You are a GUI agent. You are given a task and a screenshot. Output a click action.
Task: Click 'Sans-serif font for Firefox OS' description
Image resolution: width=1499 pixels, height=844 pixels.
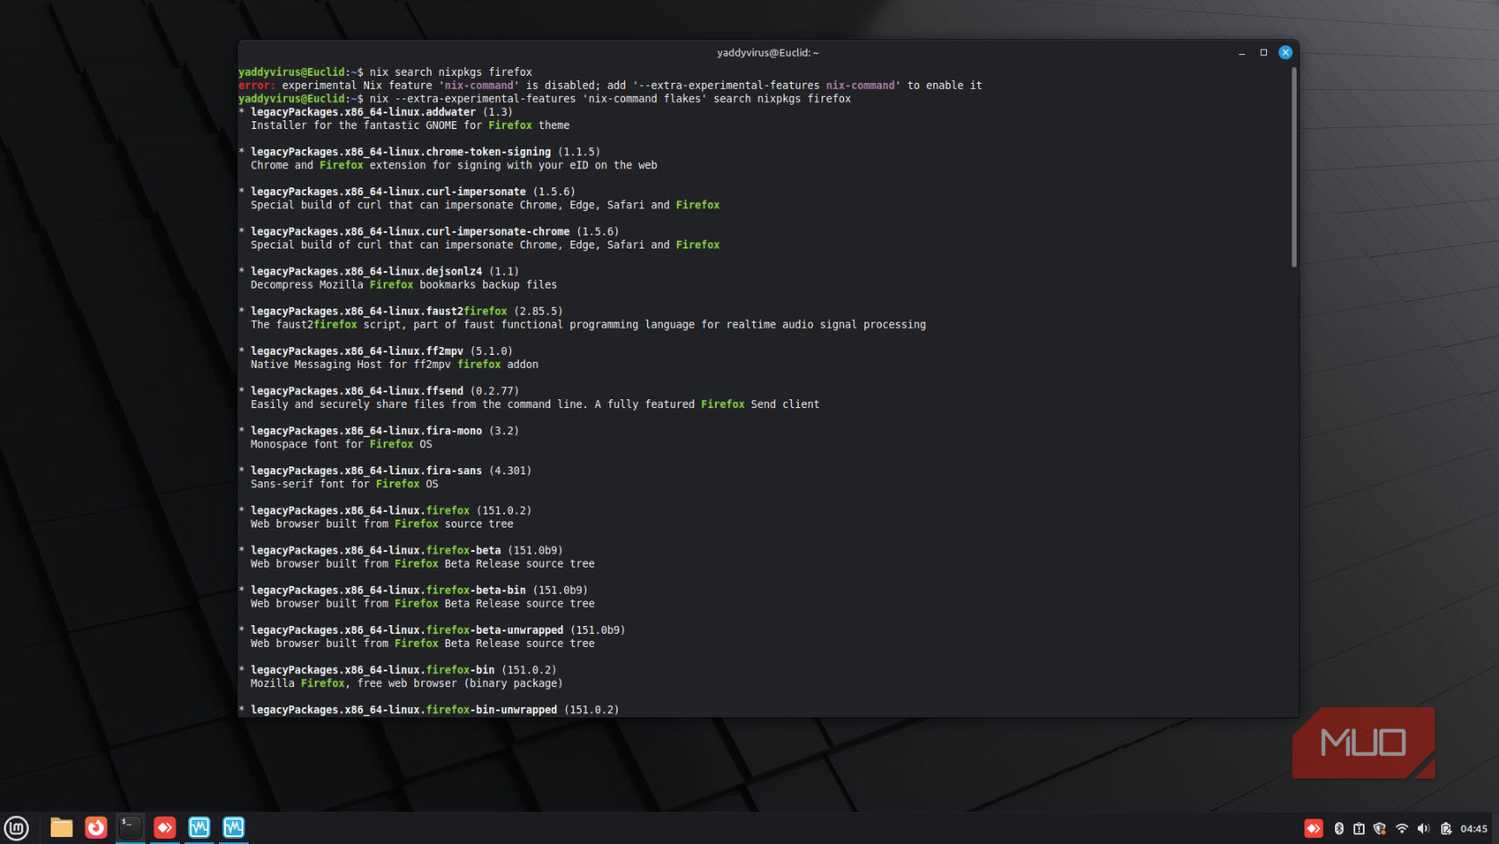[x=344, y=484]
